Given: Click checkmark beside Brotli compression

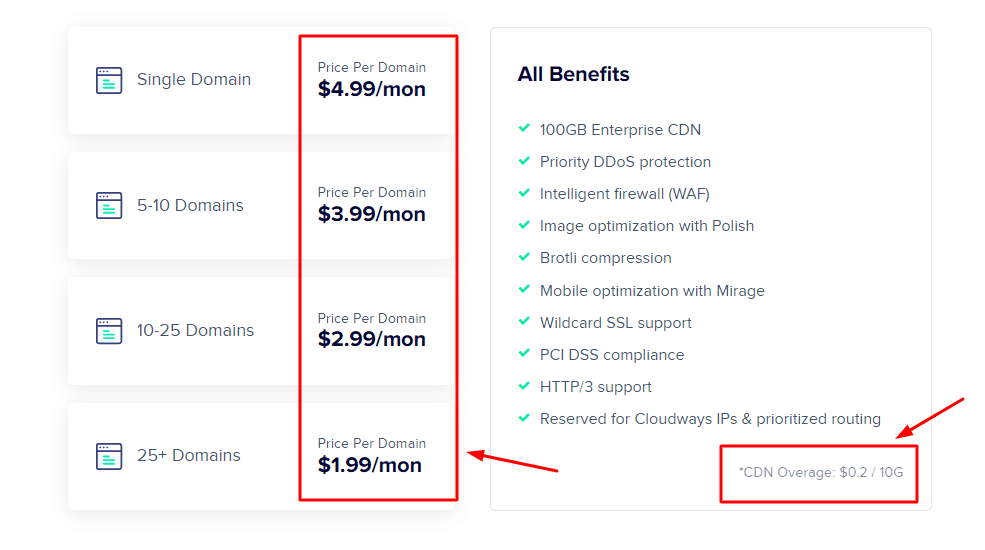Looking at the screenshot, I should click(x=524, y=257).
